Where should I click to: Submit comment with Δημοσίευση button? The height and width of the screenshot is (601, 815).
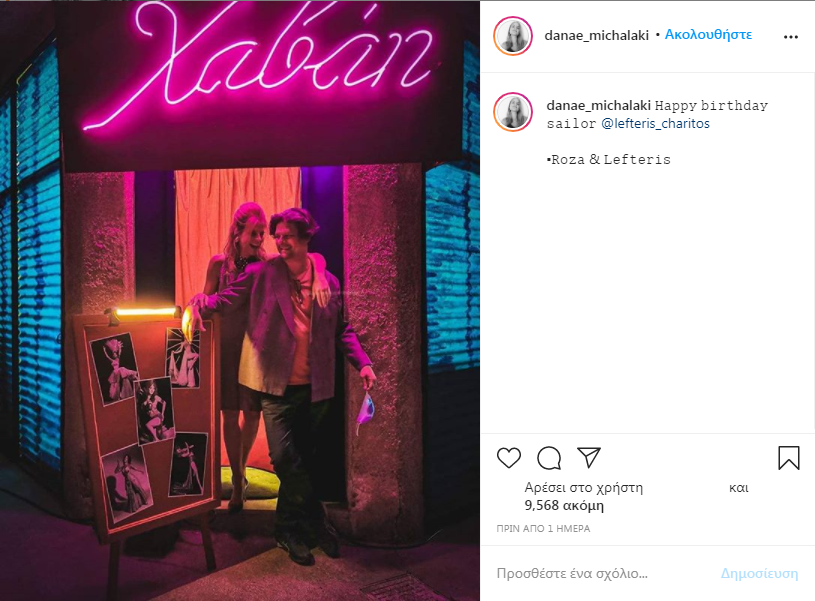click(x=759, y=573)
